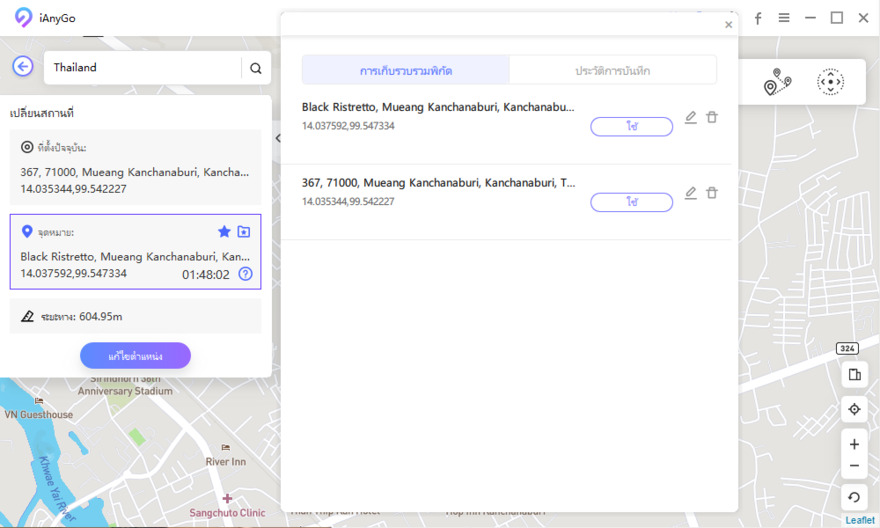Click the 01:48:02 cooldown timer
Viewport: 880px width, 528px height.
pyautogui.click(x=205, y=274)
